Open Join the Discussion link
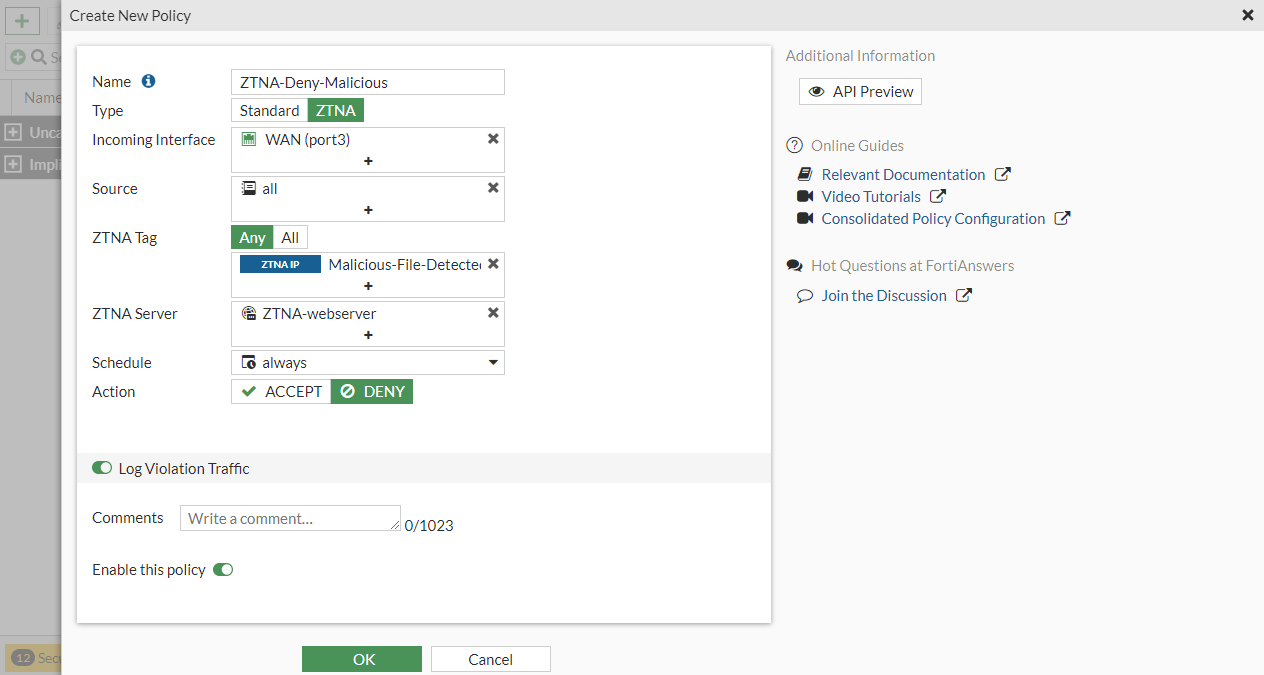1264x675 pixels. tap(884, 295)
